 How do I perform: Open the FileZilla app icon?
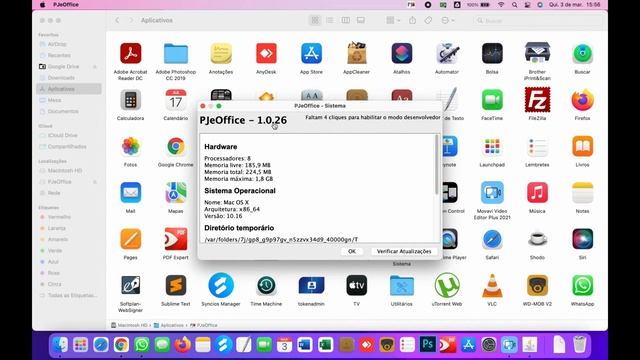click(x=537, y=100)
